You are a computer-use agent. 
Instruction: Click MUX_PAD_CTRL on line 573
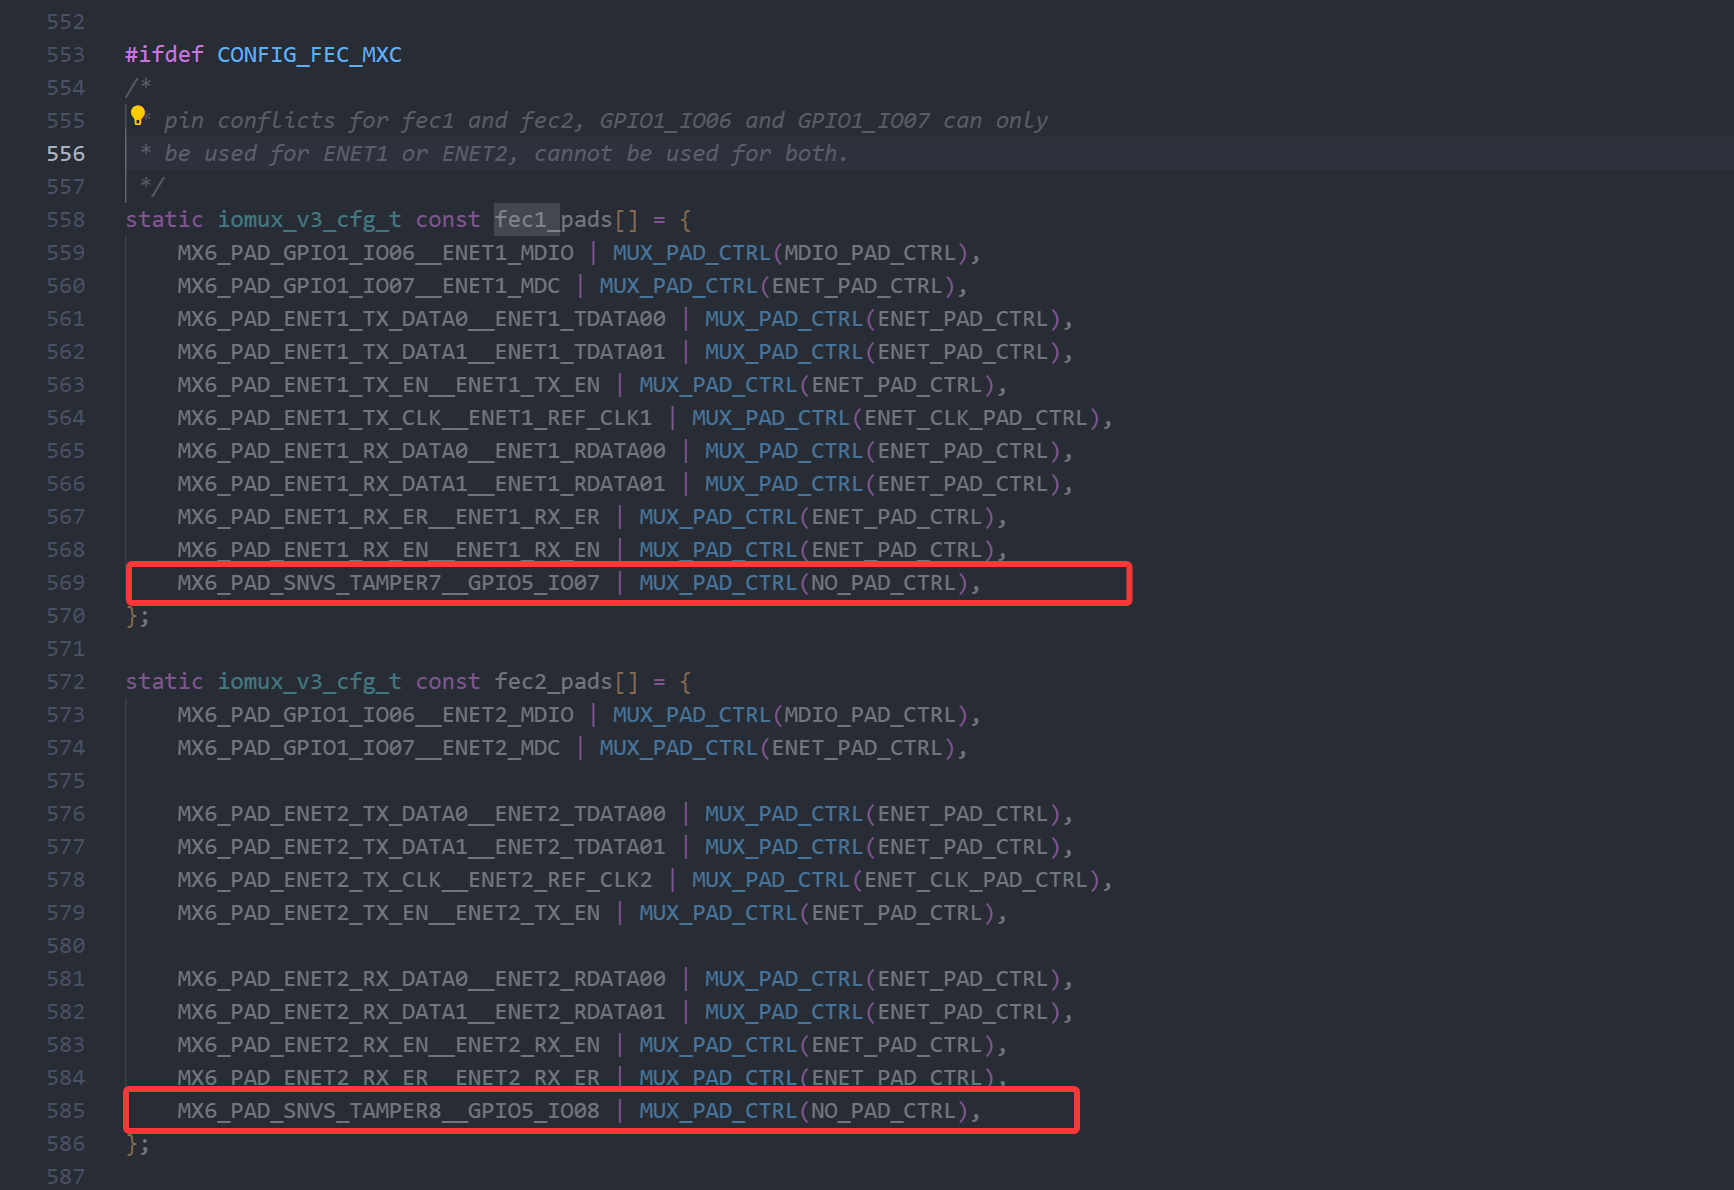pyautogui.click(x=690, y=714)
